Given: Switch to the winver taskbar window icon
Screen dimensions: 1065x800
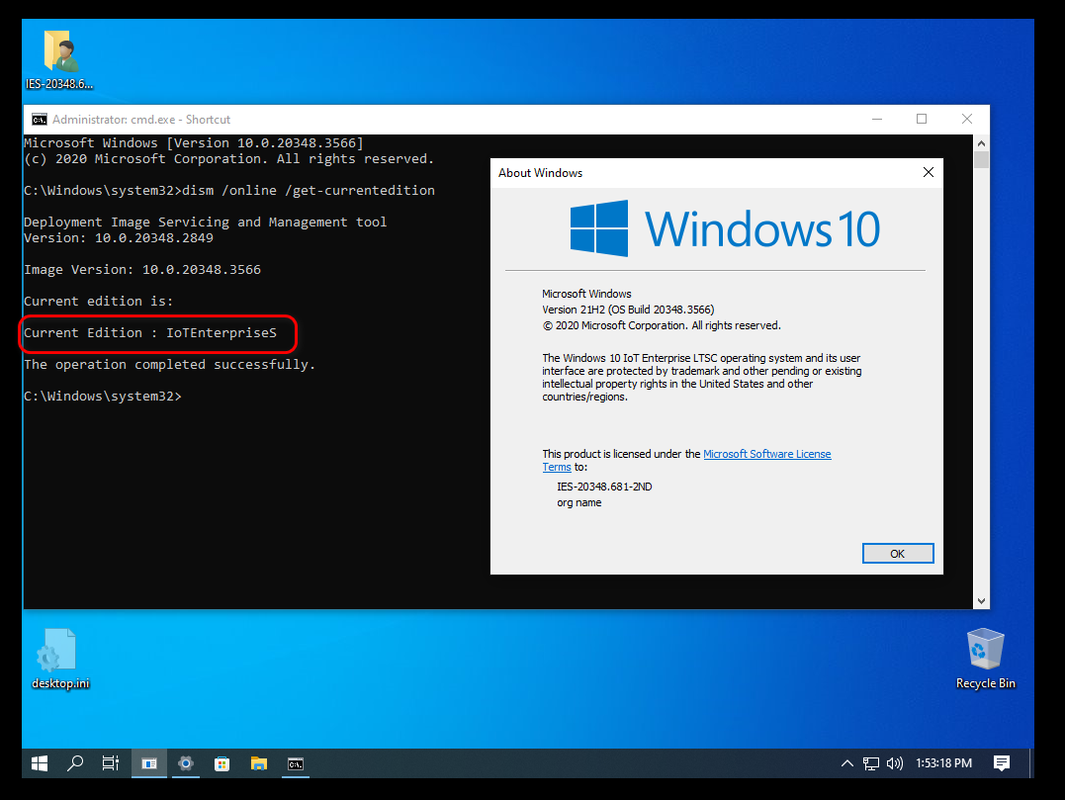Looking at the screenshot, I should point(149,763).
